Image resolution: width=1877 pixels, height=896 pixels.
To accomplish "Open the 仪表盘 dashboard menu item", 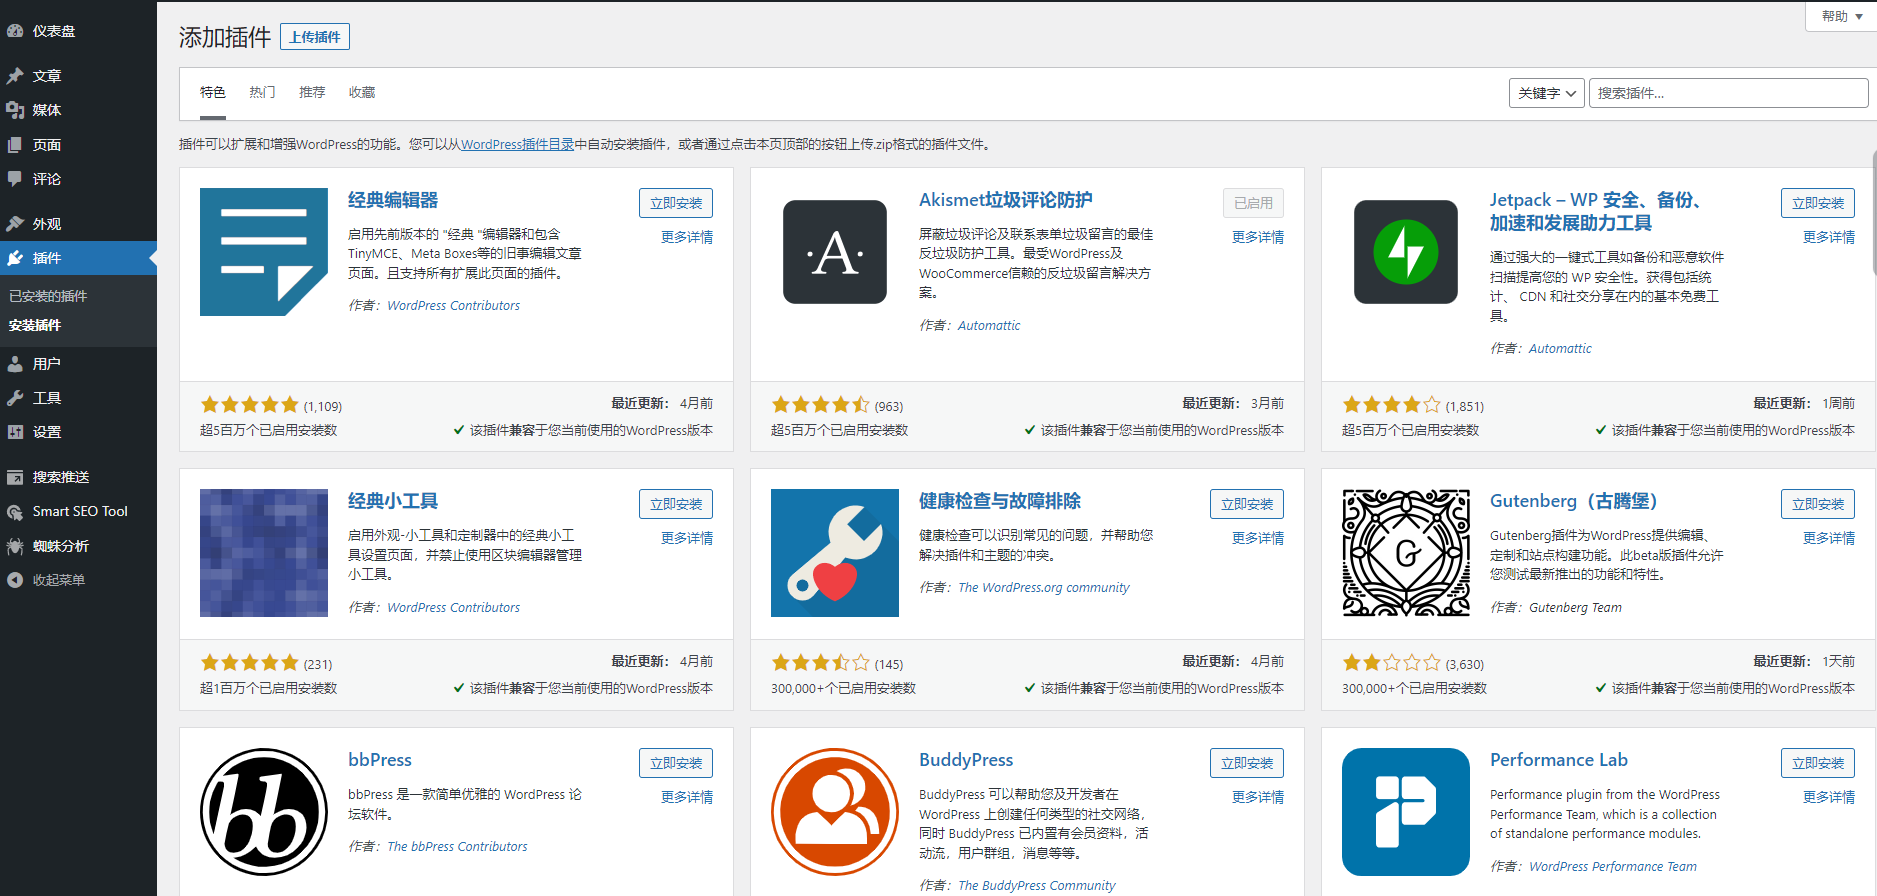I will (x=53, y=31).
